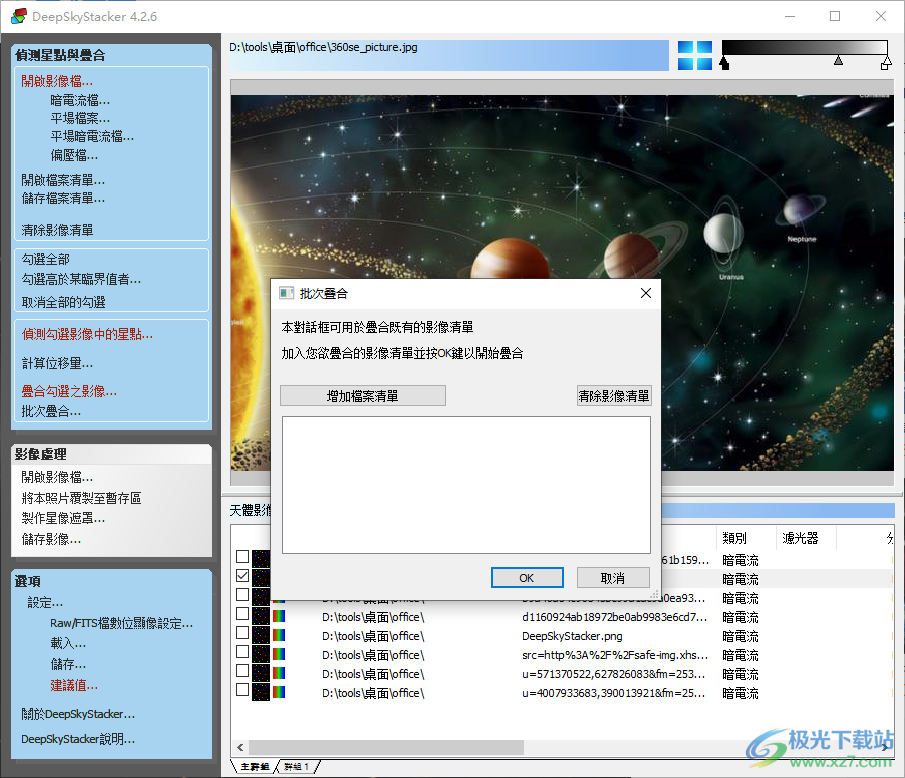Click RGB icon in the u=571370522 row

click(279, 674)
